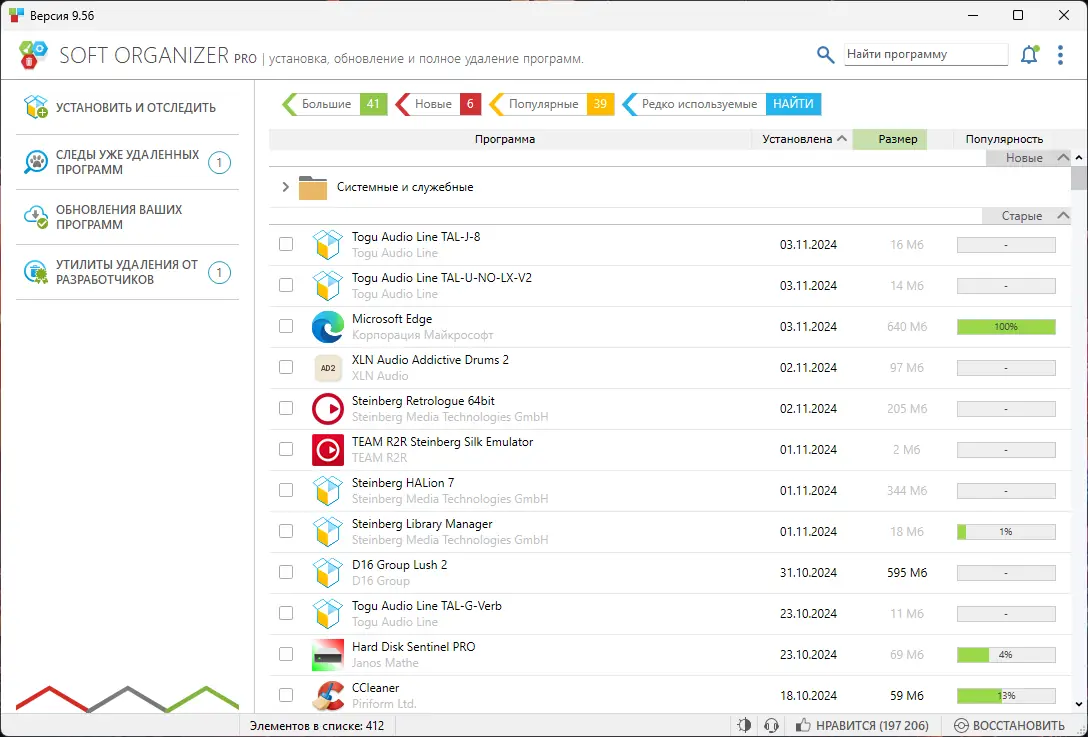
Task: Click the Microsoft Edge icon
Action: tap(328, 327)
